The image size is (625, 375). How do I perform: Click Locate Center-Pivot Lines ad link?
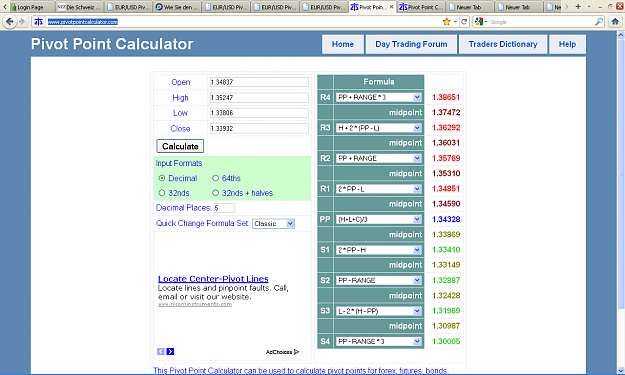(x=213, y=279)
